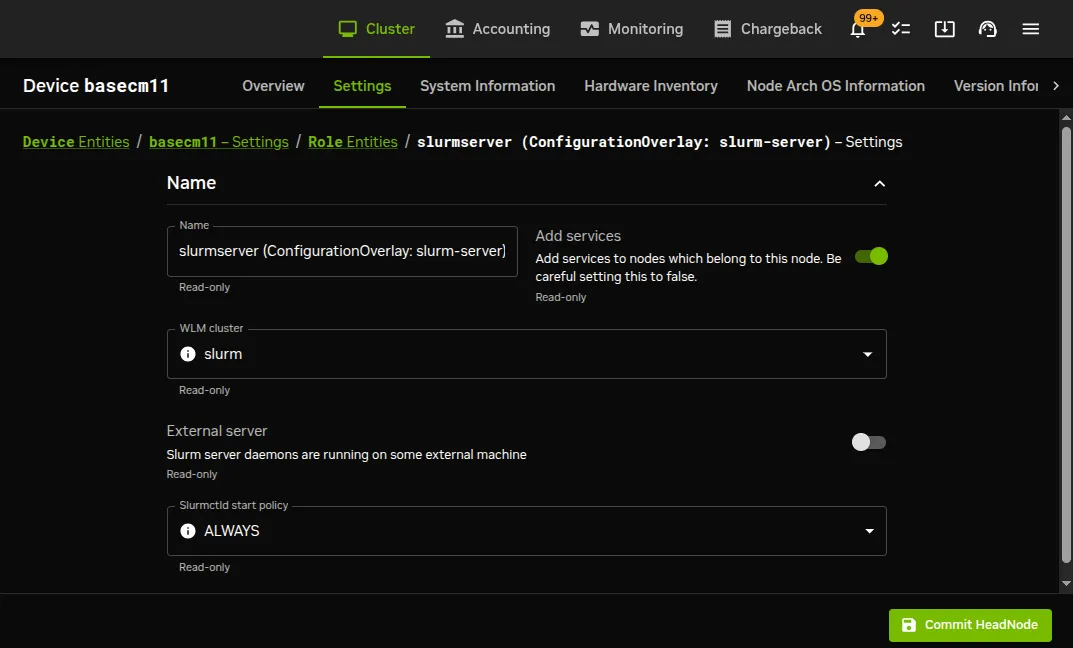
Task: Click the download/import icon in top bar
Action: pyautogui.click(x=944, y=29)
